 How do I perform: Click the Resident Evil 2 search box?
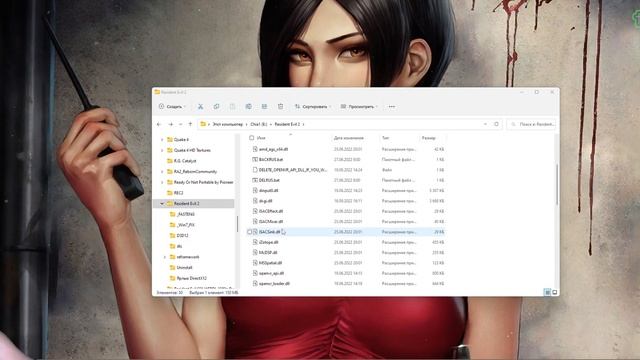click(532, 124)
